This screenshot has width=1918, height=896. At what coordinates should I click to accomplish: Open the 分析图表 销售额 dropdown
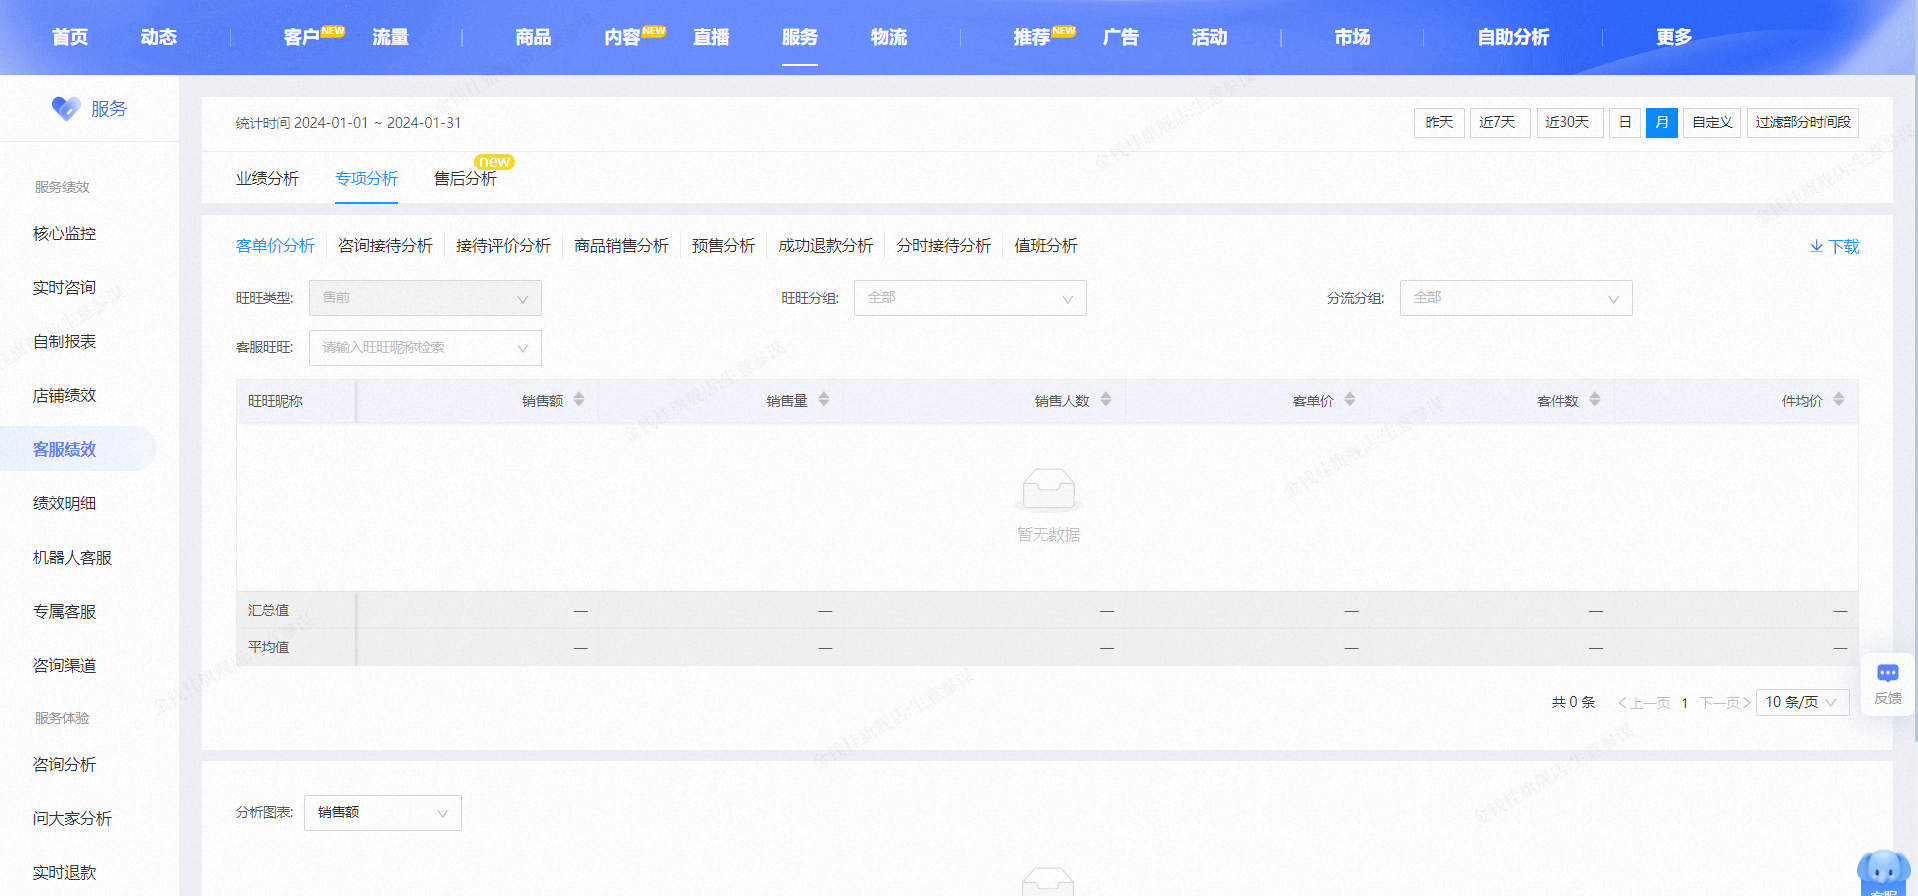(383, 813)
